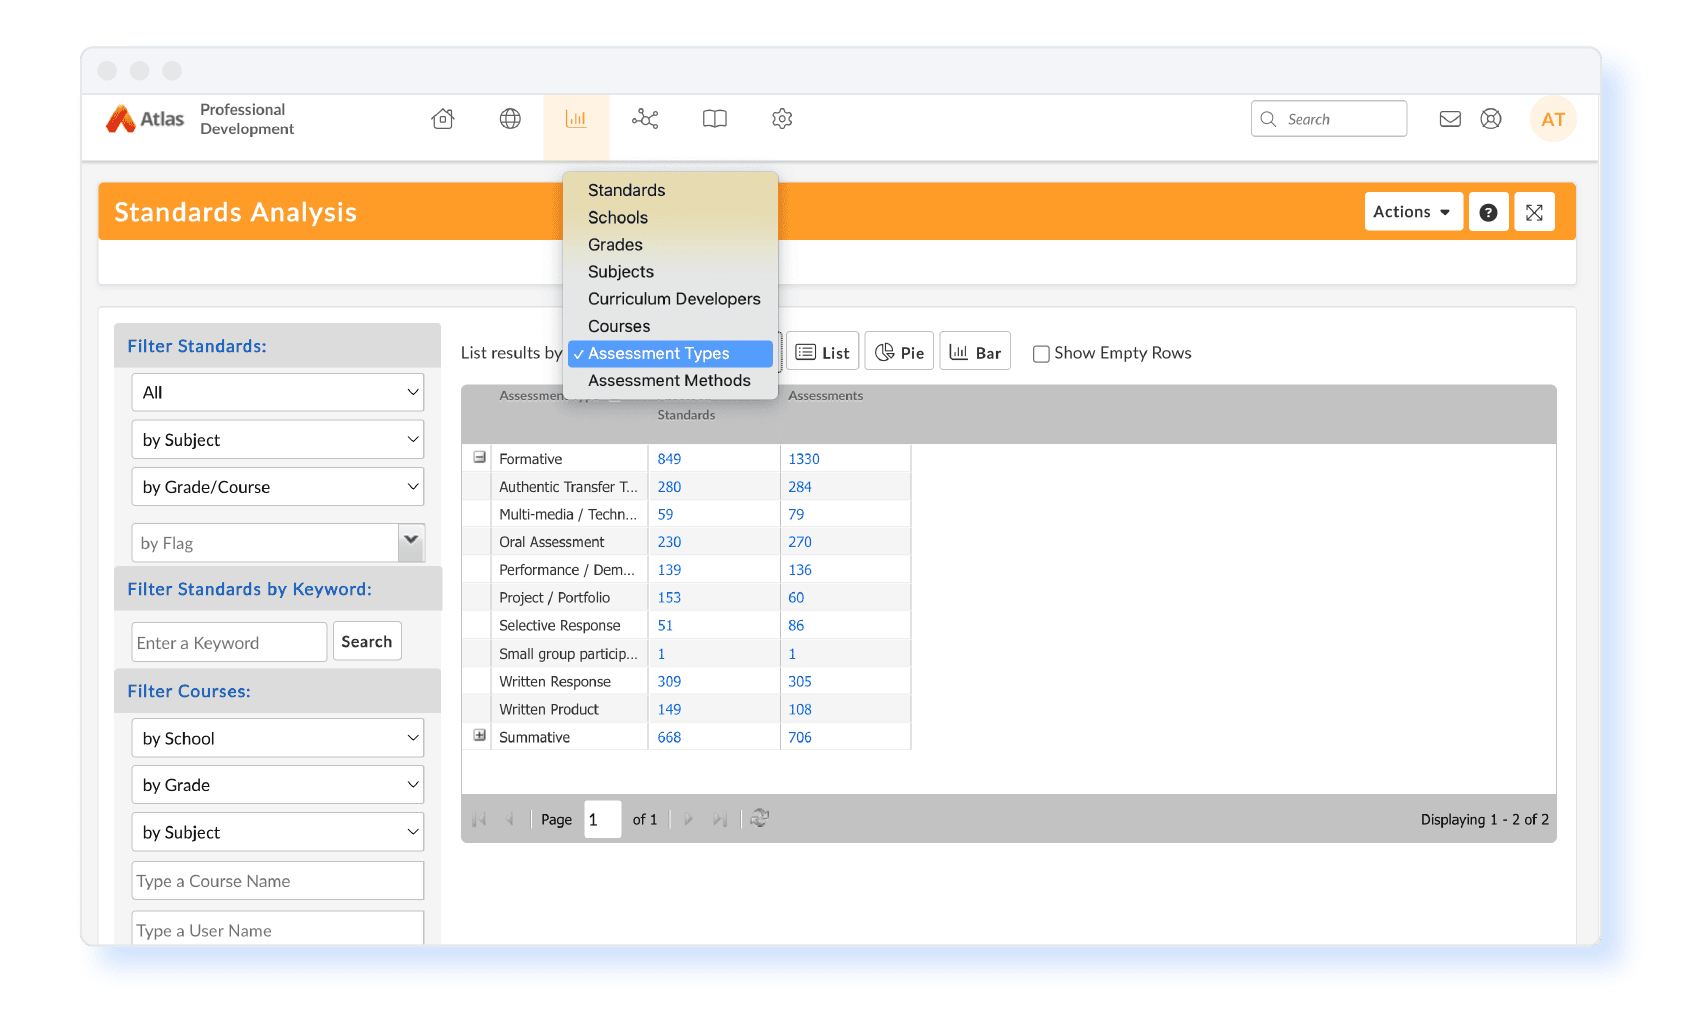Select the bar chart analysis icon
Image resolution: width=1682 pixels, height=1016 pixels.
click(x=576, y=119)
